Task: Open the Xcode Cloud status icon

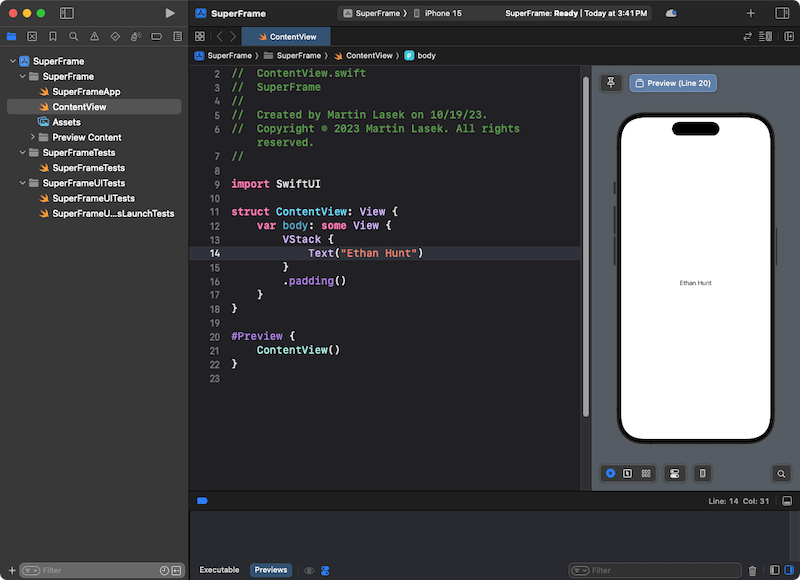Action: click(671, 13)
